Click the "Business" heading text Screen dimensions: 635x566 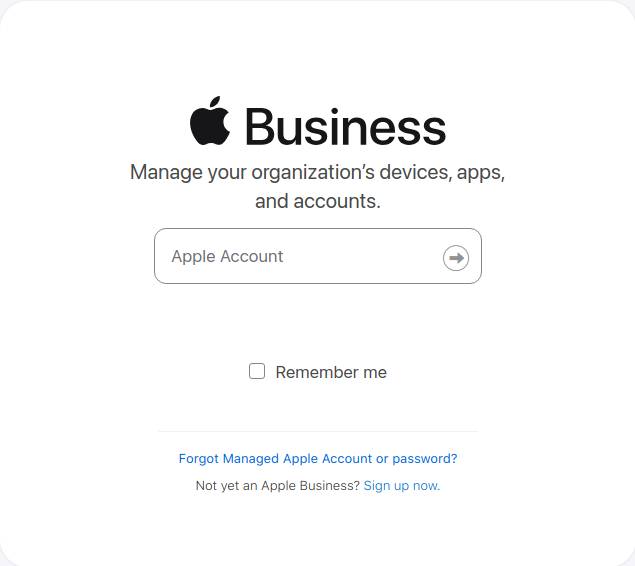point(345,128)
